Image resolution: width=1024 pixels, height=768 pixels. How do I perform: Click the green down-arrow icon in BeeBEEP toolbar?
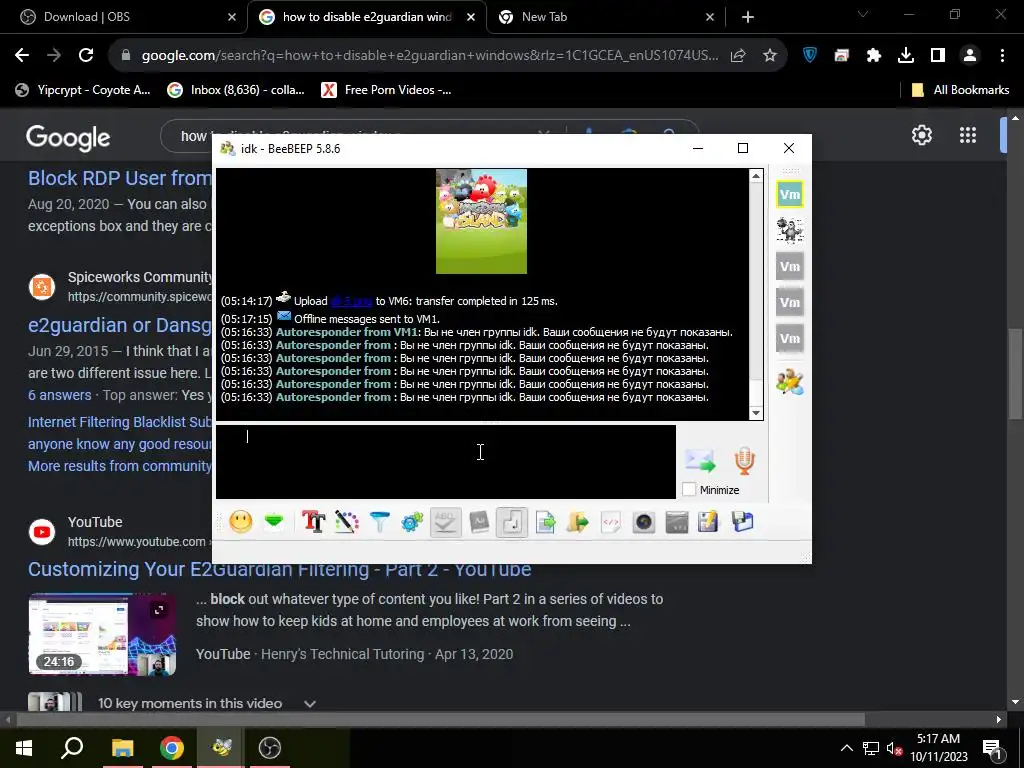[x=274, y=522]
